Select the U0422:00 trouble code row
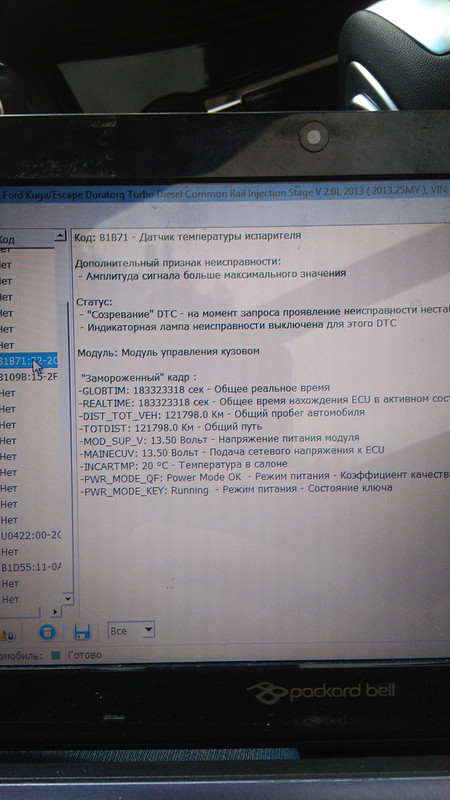Screen dimensions: 450x800 (31, 535)
